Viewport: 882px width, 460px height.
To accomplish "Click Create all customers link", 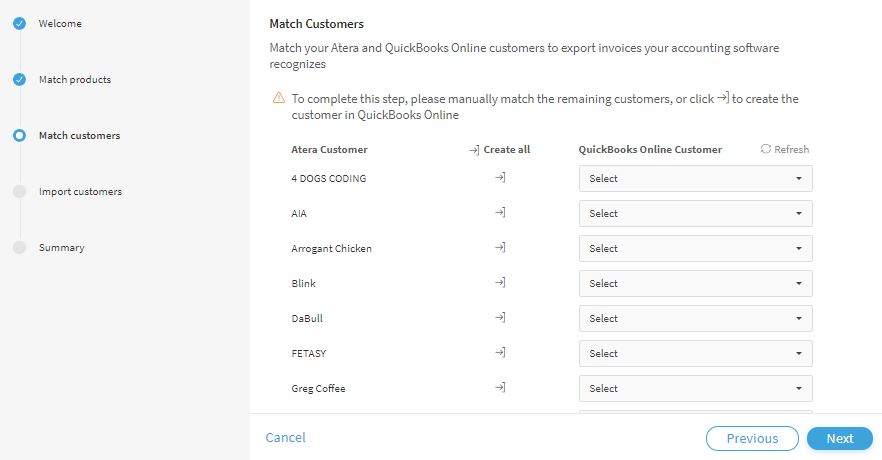I will click(500, 150).
